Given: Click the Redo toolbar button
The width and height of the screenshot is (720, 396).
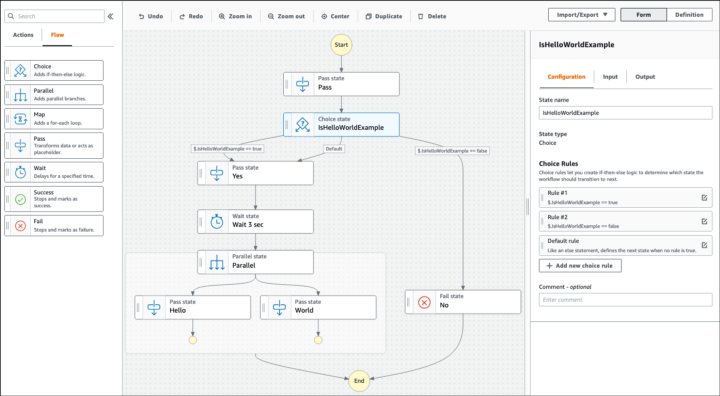Looking at the screenshot, I should pos(191,16).
